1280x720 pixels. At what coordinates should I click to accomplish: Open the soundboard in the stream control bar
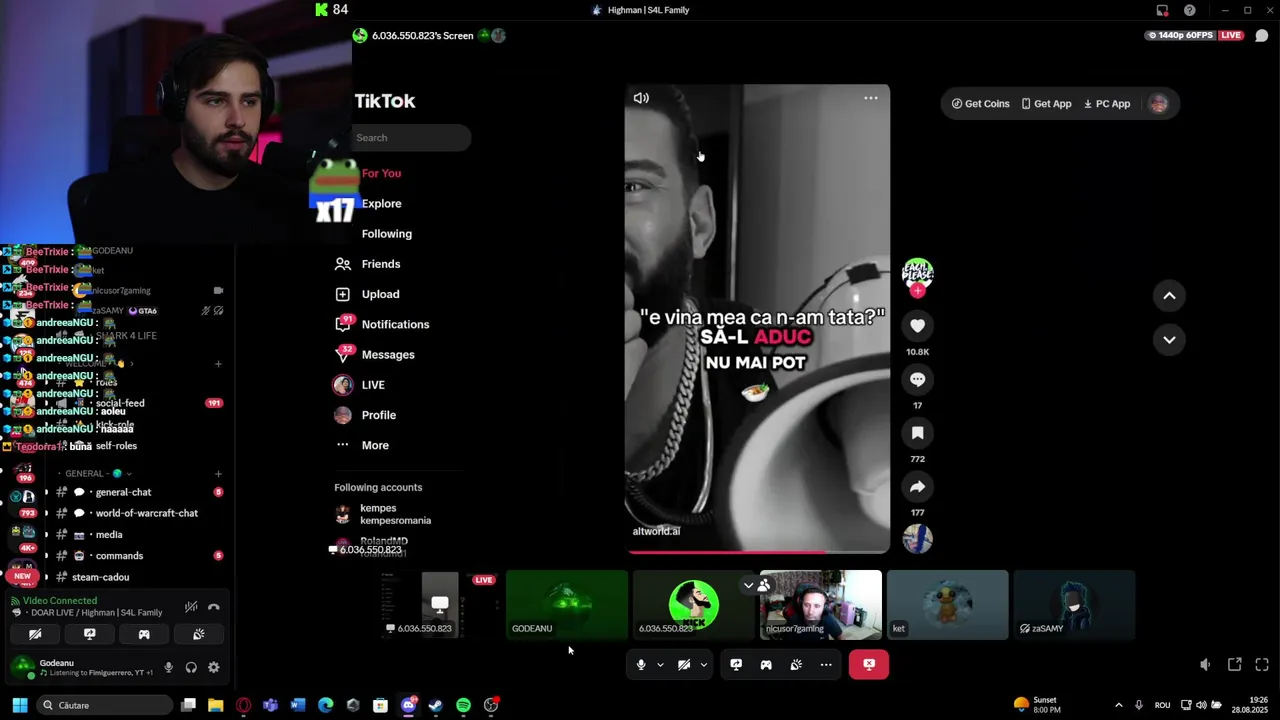[x=796, y=664]
